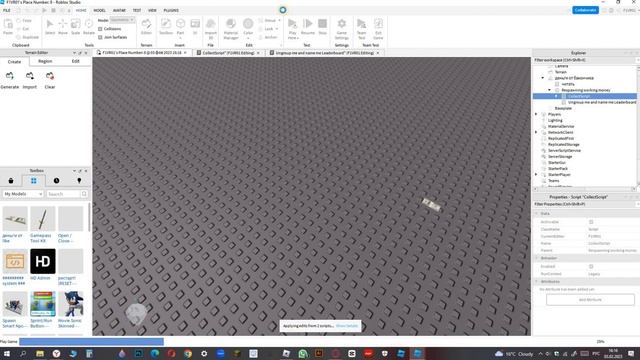The image size is (640, 360).
Task: Open the My Models dropdown
Action: [23, 194]
